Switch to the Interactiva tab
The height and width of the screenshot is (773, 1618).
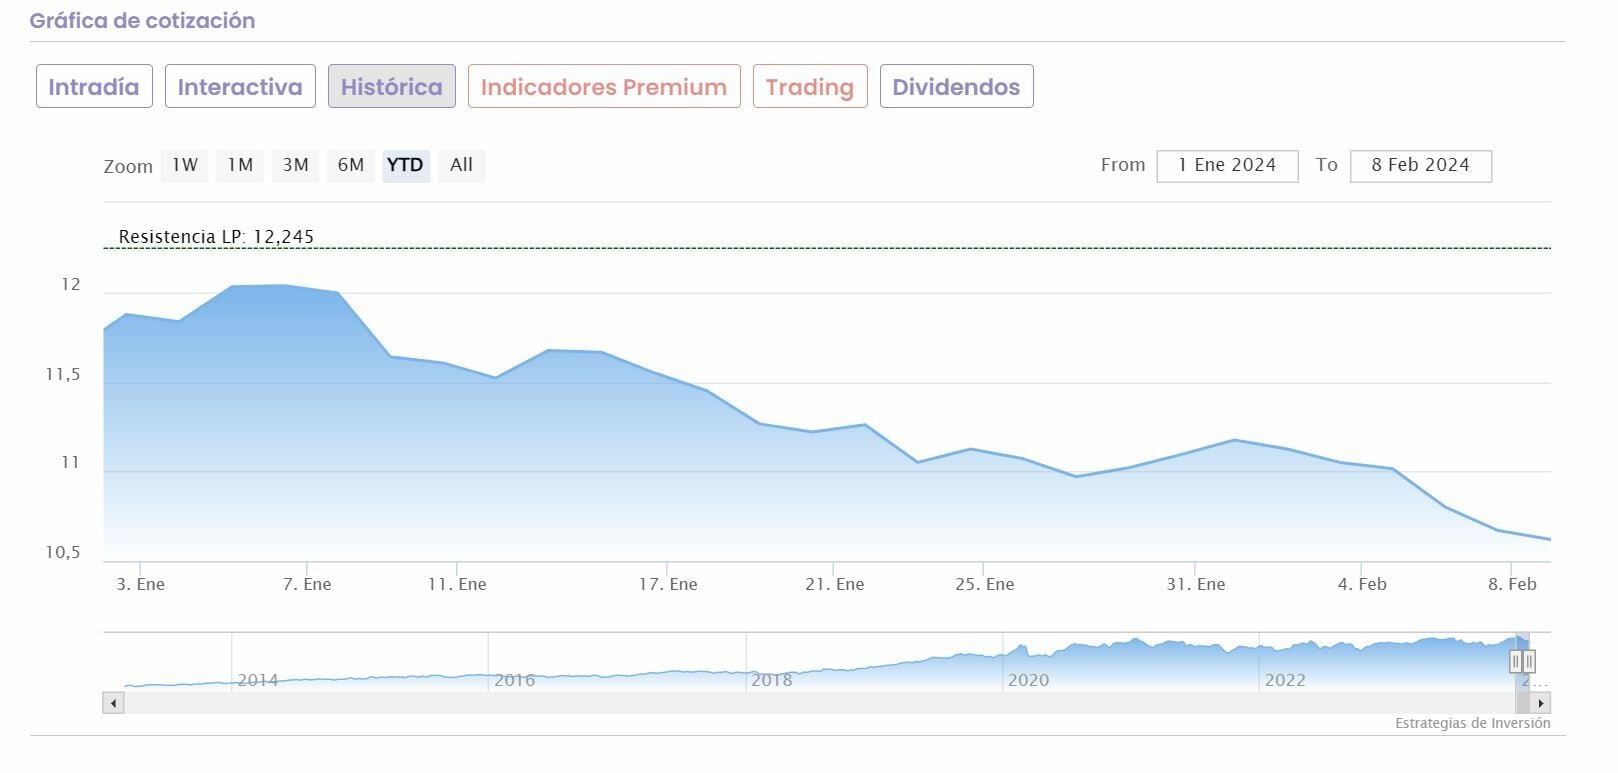click(x=240, y=87)
